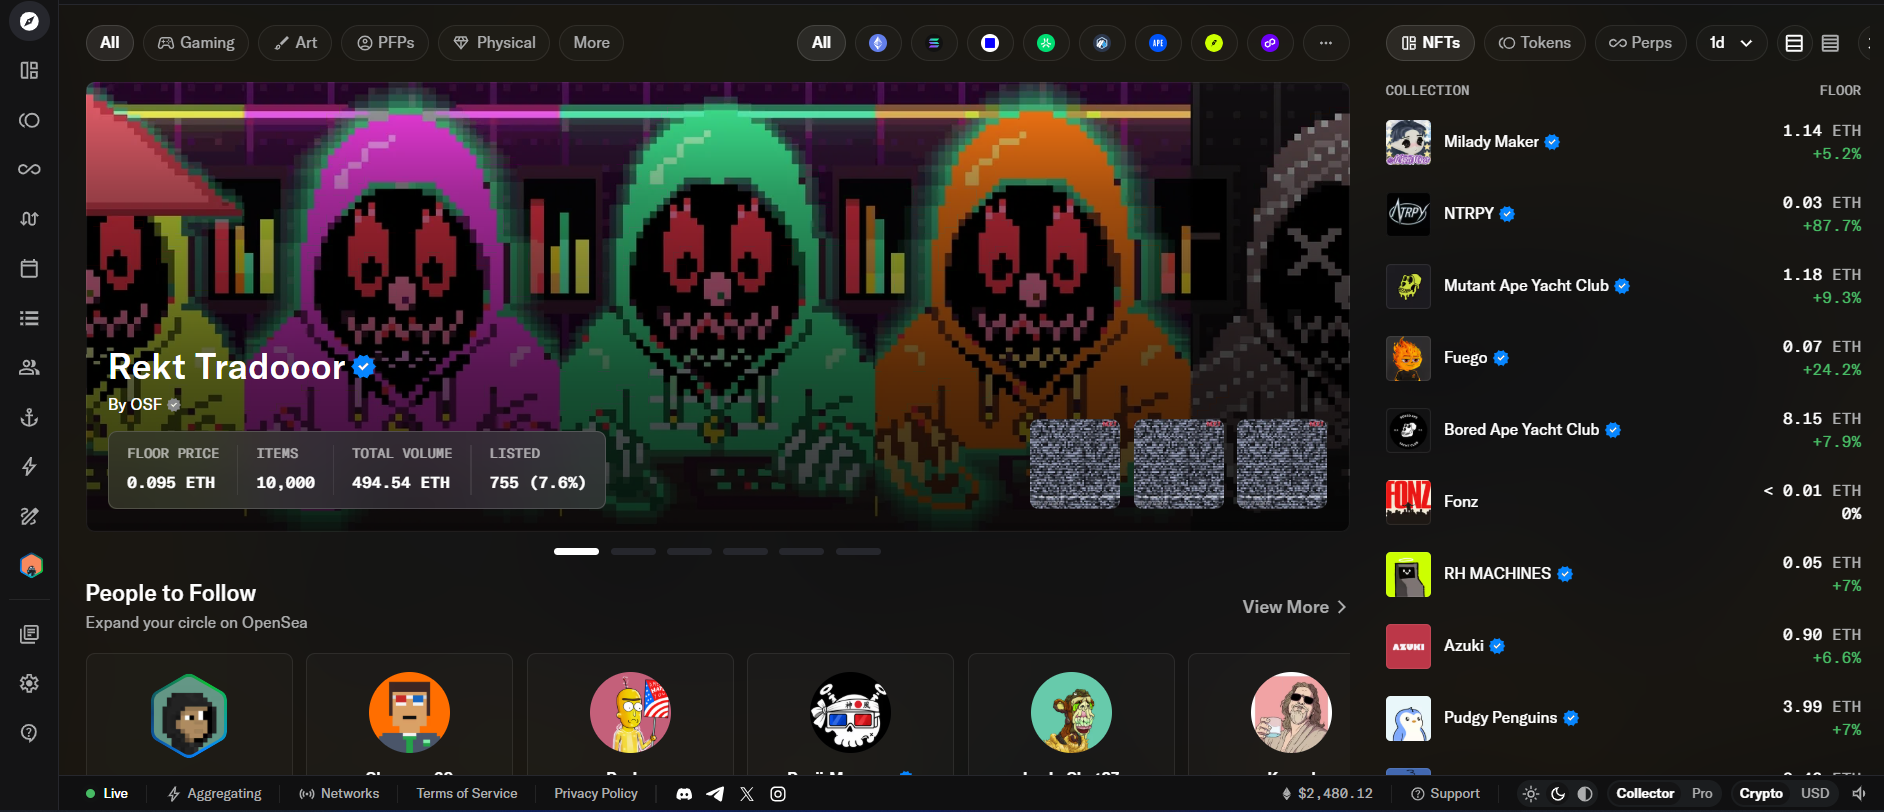This screenshot has width=1884, height=812.
Task: Open the people icon in sidebar
Action: [x=29, y=367]
